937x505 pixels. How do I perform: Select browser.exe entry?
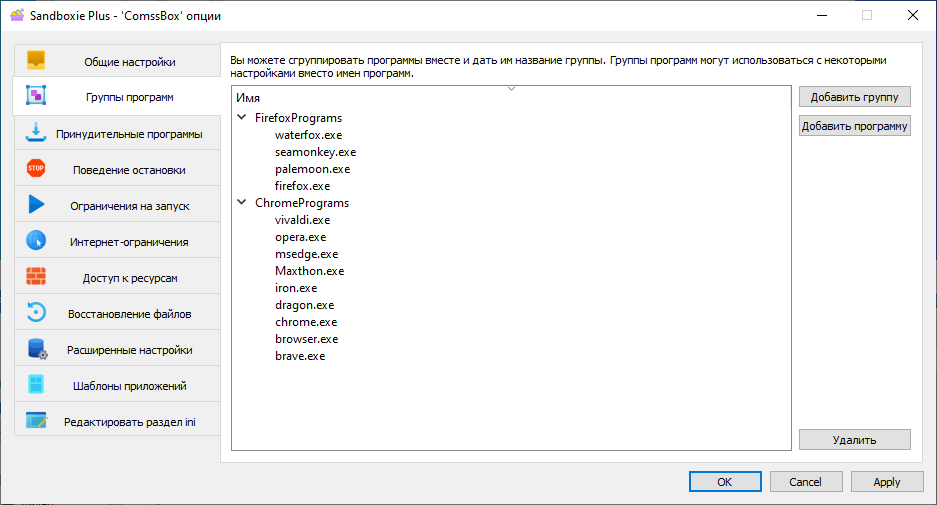pos(307,339)
